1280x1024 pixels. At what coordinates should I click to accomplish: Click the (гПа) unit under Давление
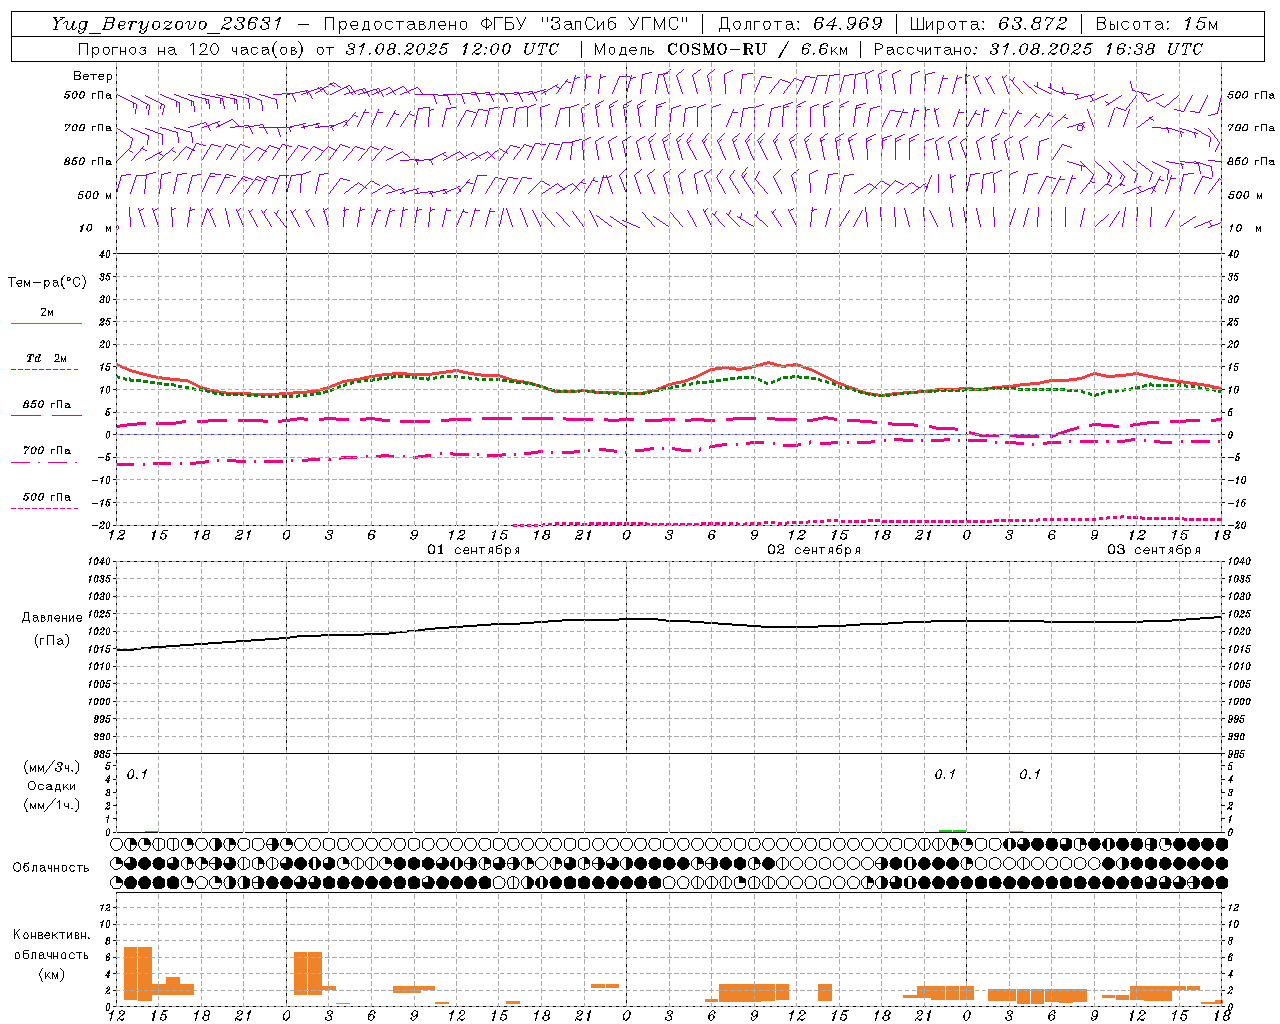coord(52,641)
